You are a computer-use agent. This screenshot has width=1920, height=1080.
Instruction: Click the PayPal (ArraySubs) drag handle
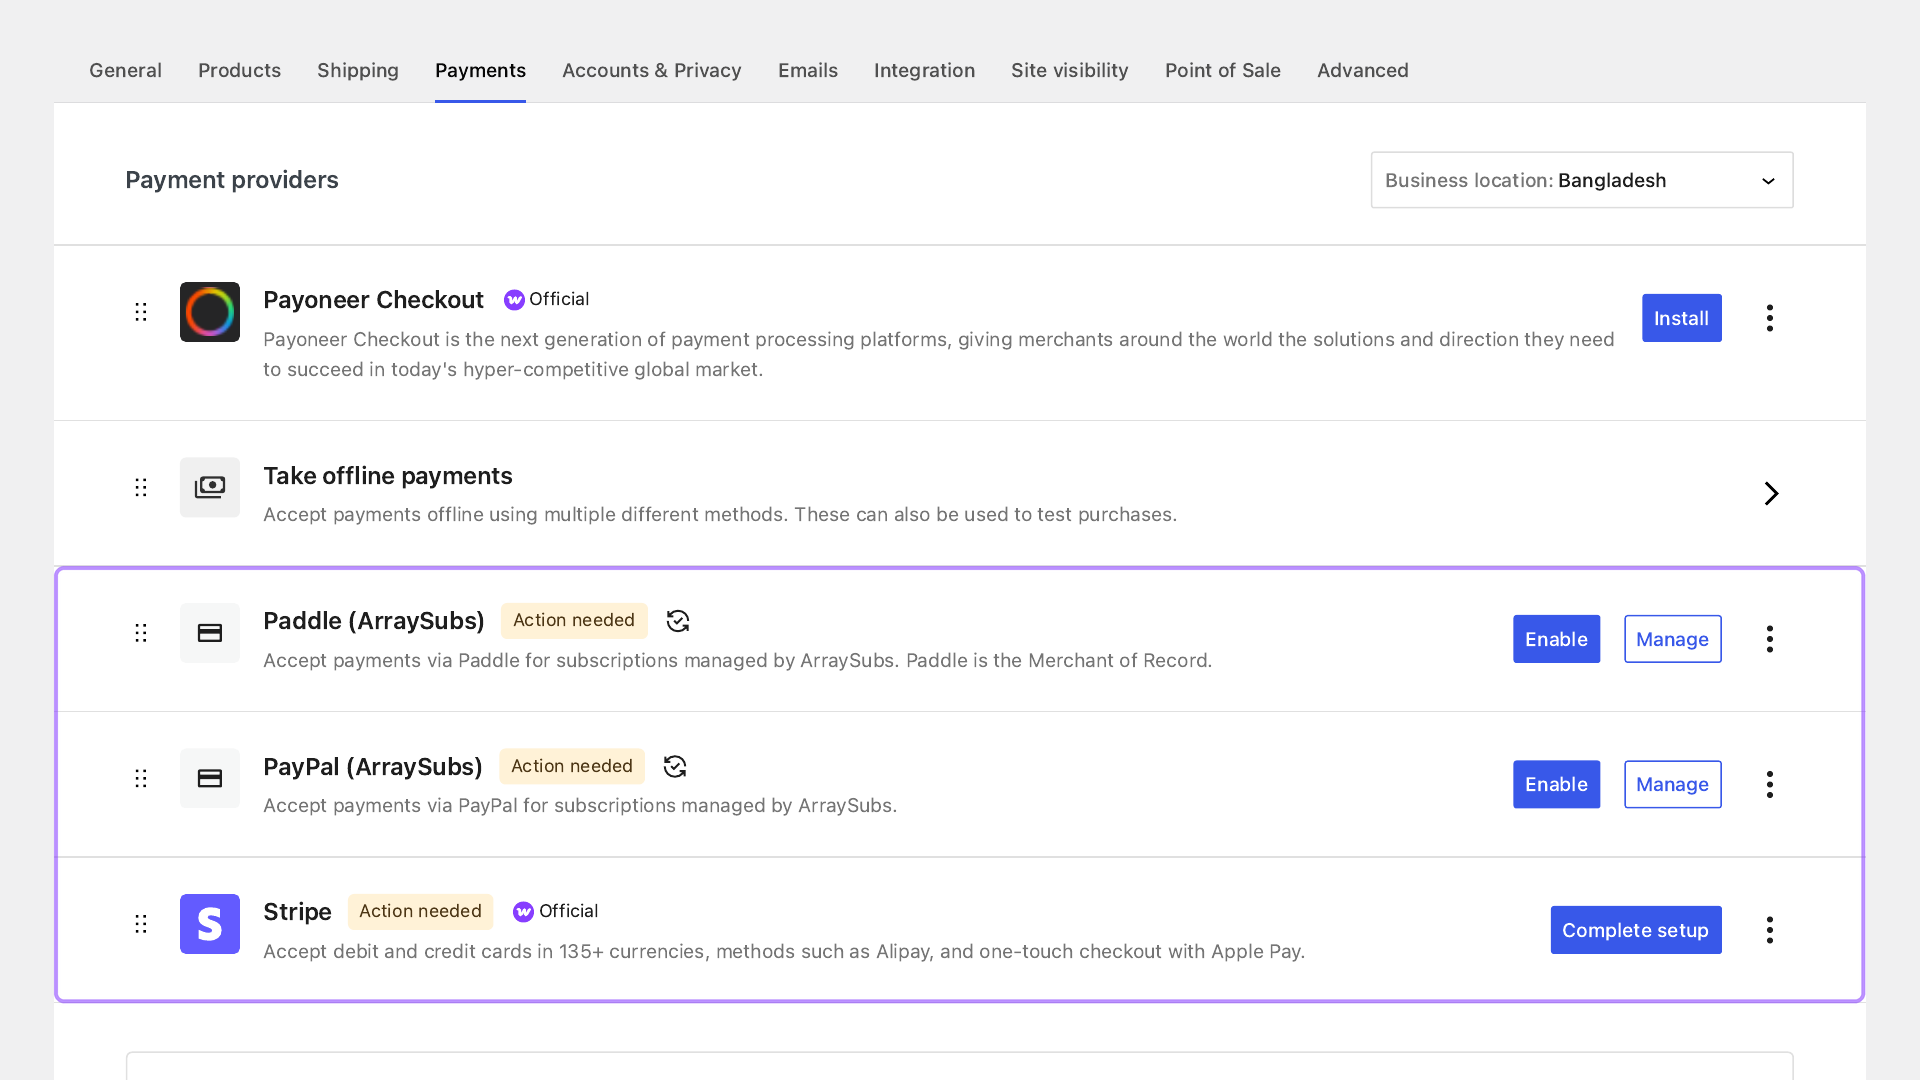[x=141, y=778]
